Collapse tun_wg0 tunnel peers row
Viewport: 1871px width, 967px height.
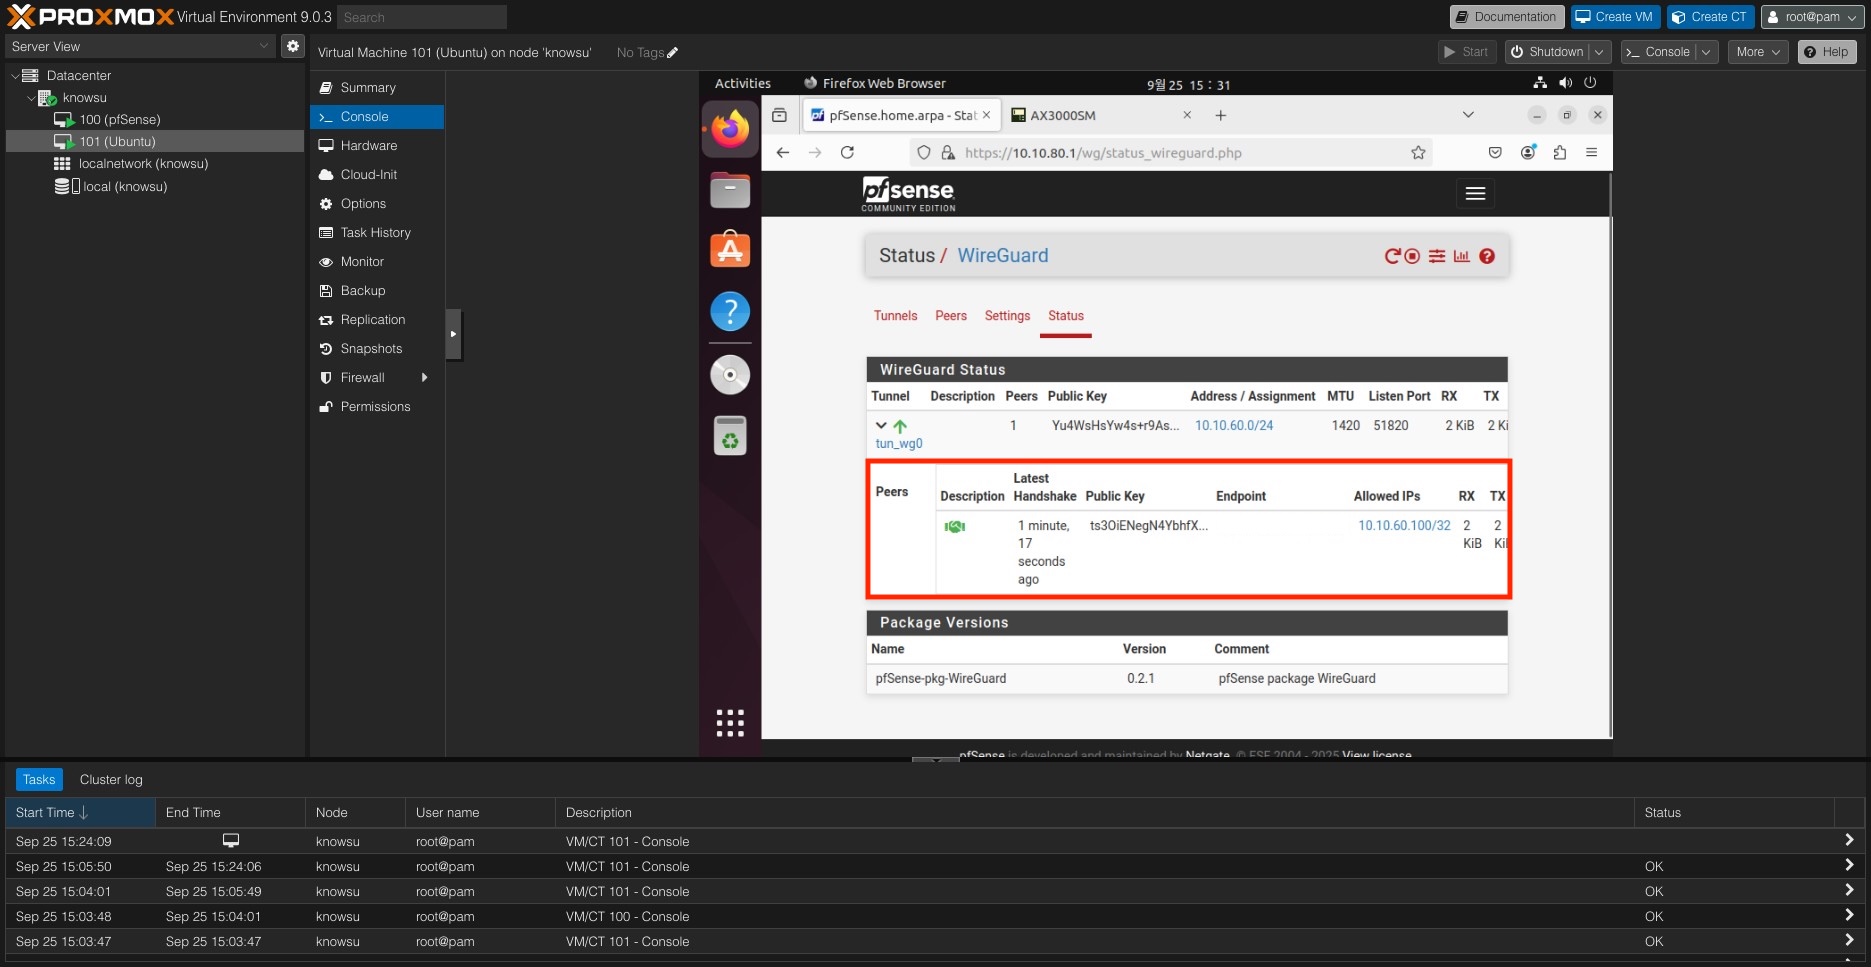pos(881,426)
